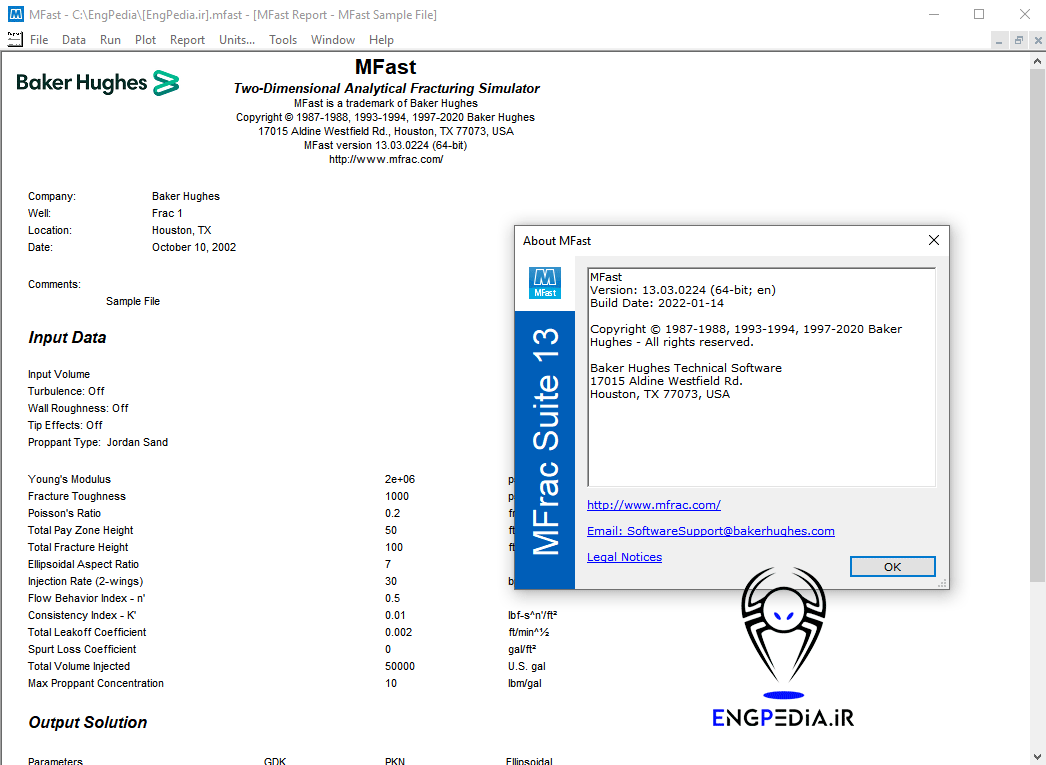Screen dimensions: 1046x765
Task: Click the Poisson's Ratio value 0.2
Action: [x=392, y=513]
